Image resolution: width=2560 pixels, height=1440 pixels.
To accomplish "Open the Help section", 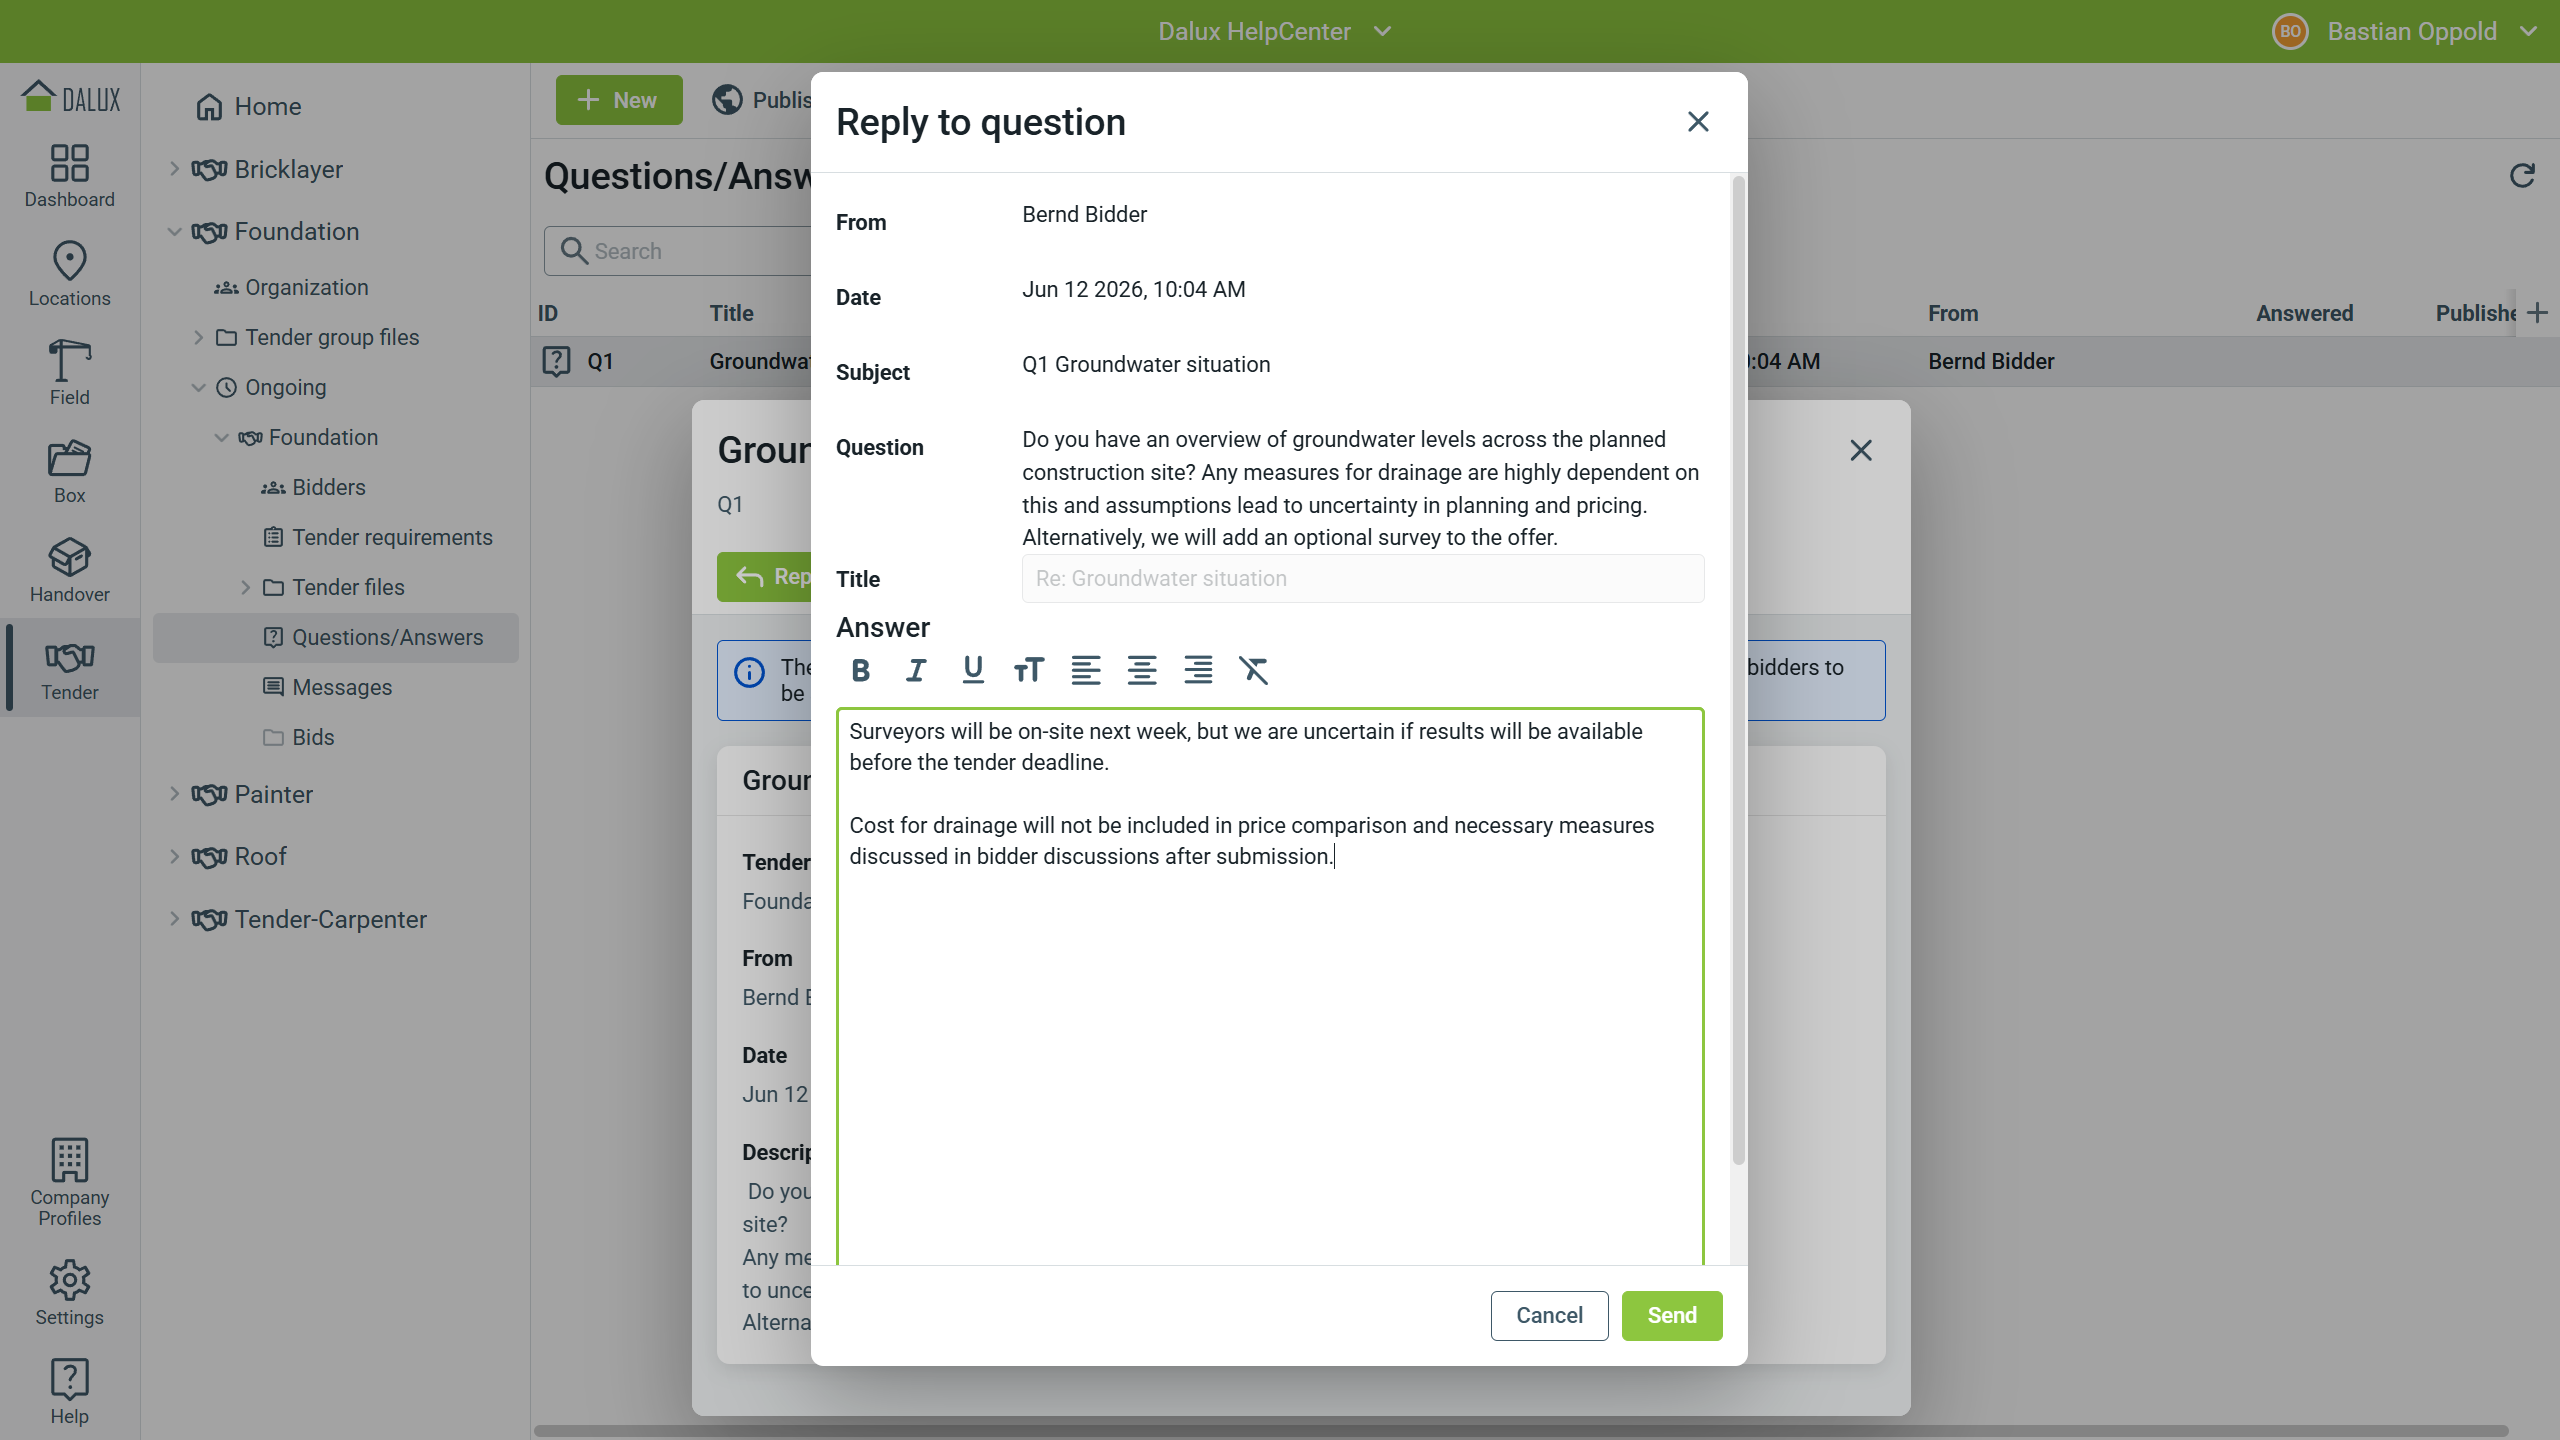I will click(x=70, y=1392).
